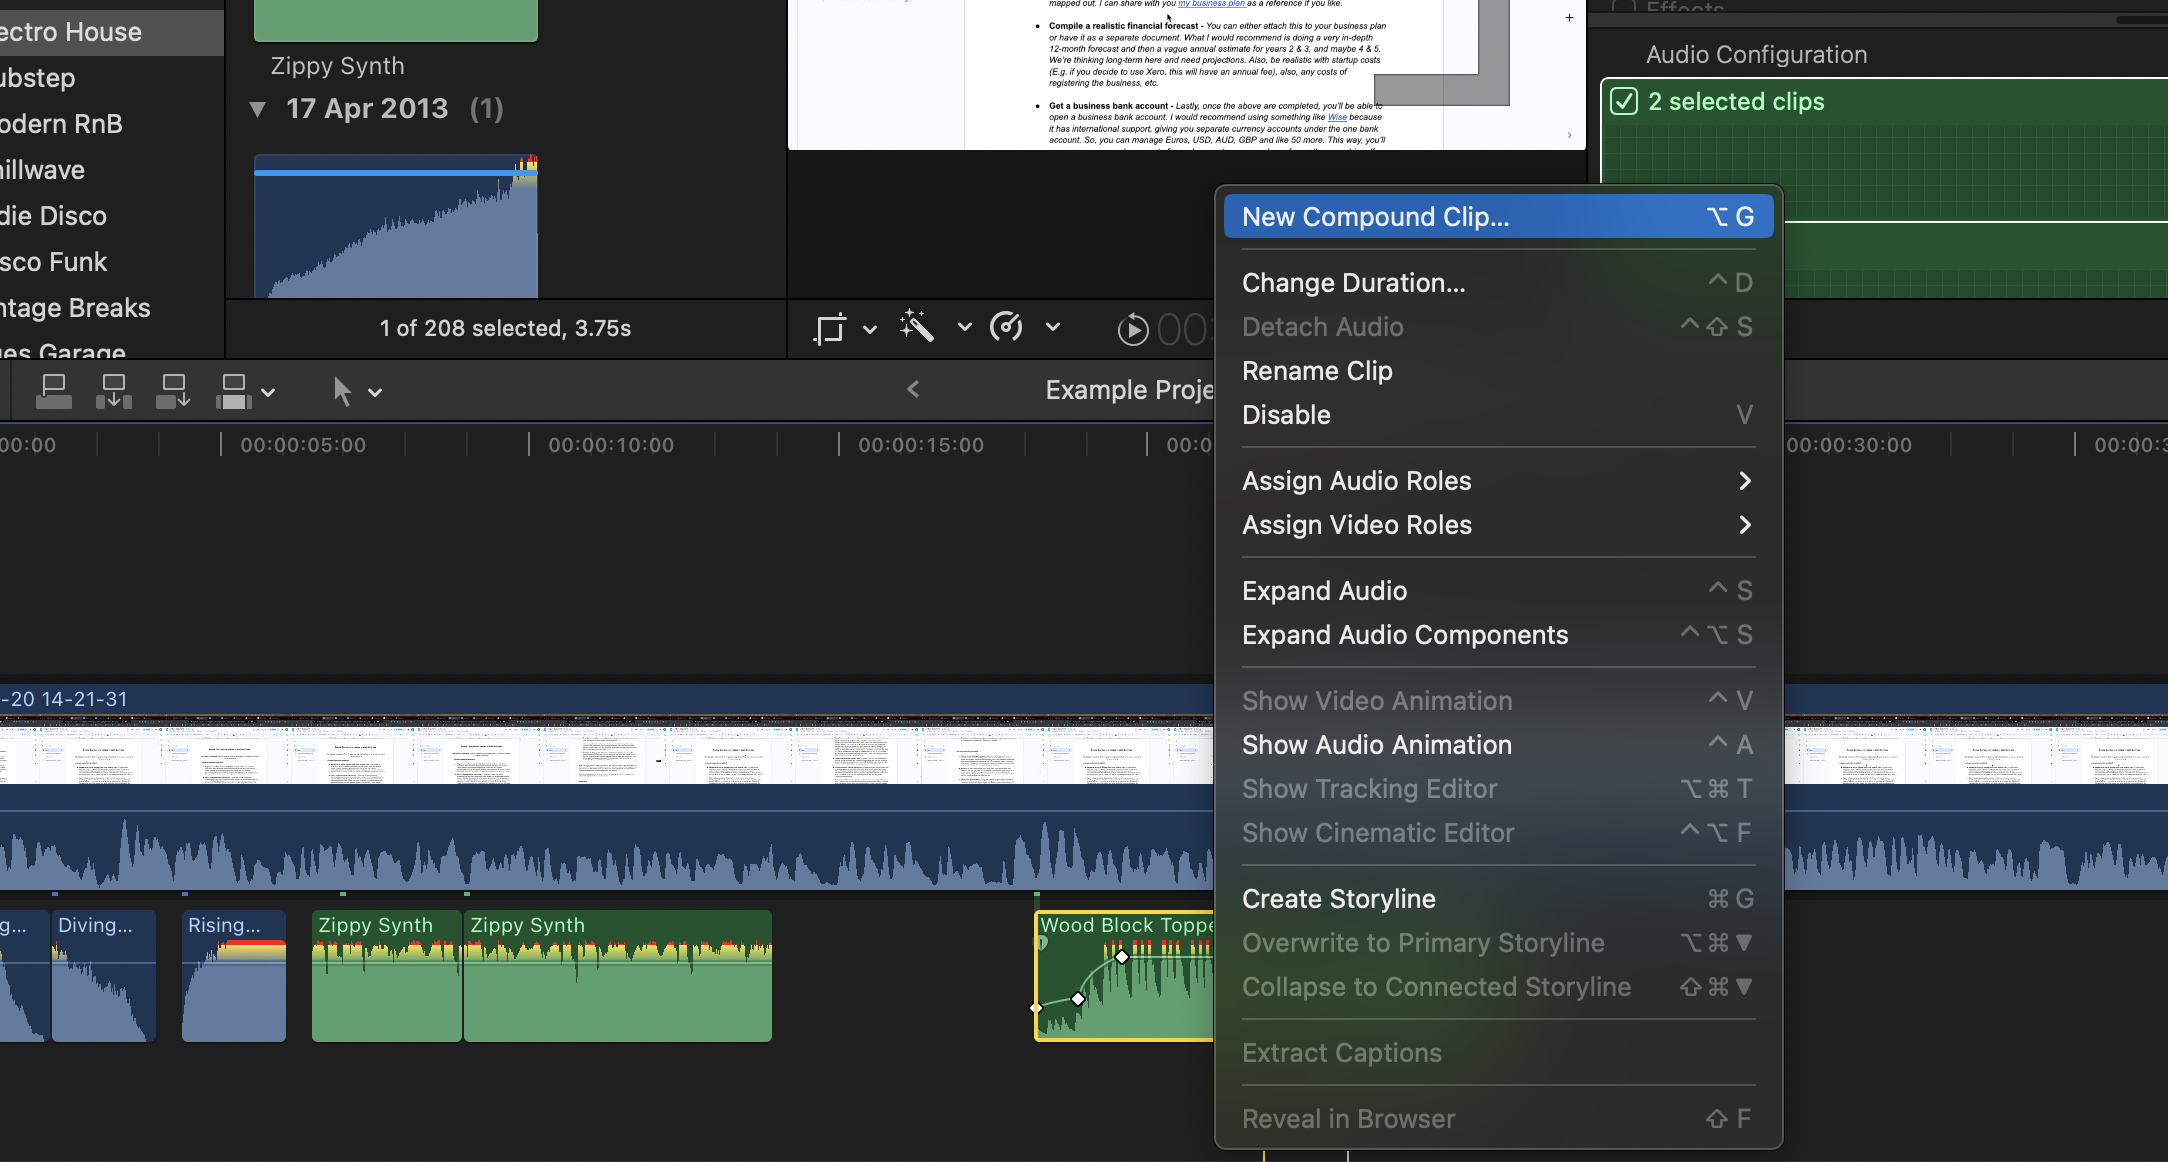The width and height of the screenshot is (2168, 1162).
Task: Open the retime options dropdown chevron
Action: 1053,327
